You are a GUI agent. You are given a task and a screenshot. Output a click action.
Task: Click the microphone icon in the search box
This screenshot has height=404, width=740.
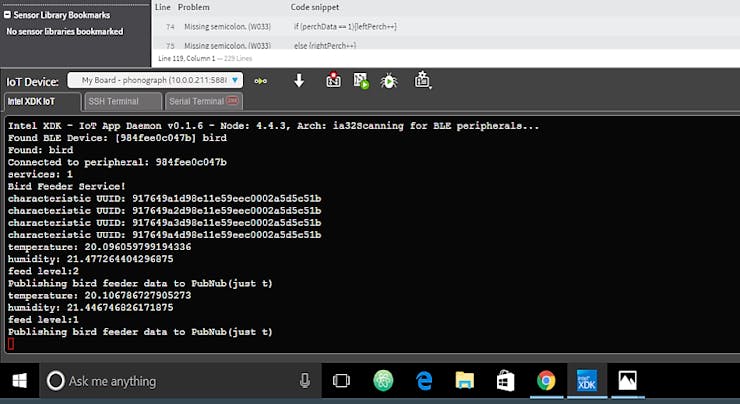(x=305, y=380)
